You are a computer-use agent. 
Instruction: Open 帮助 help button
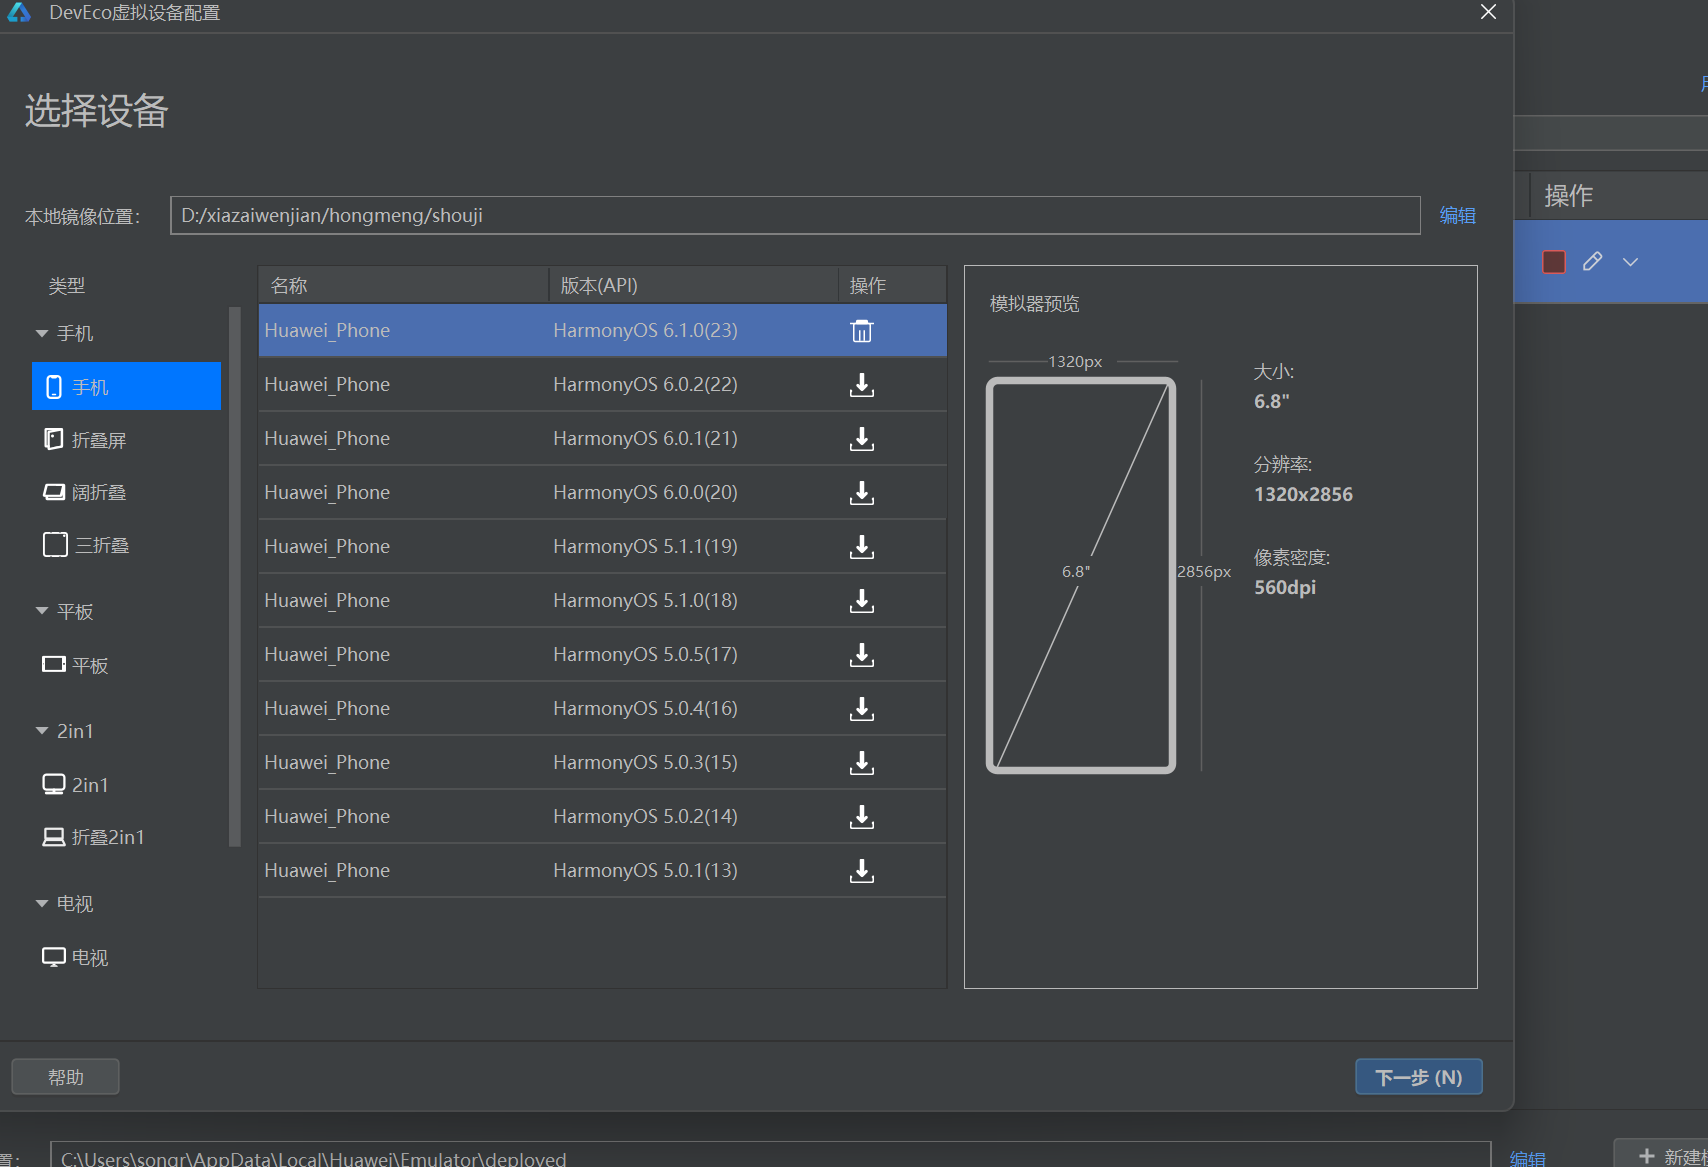tap(66, 1077)
